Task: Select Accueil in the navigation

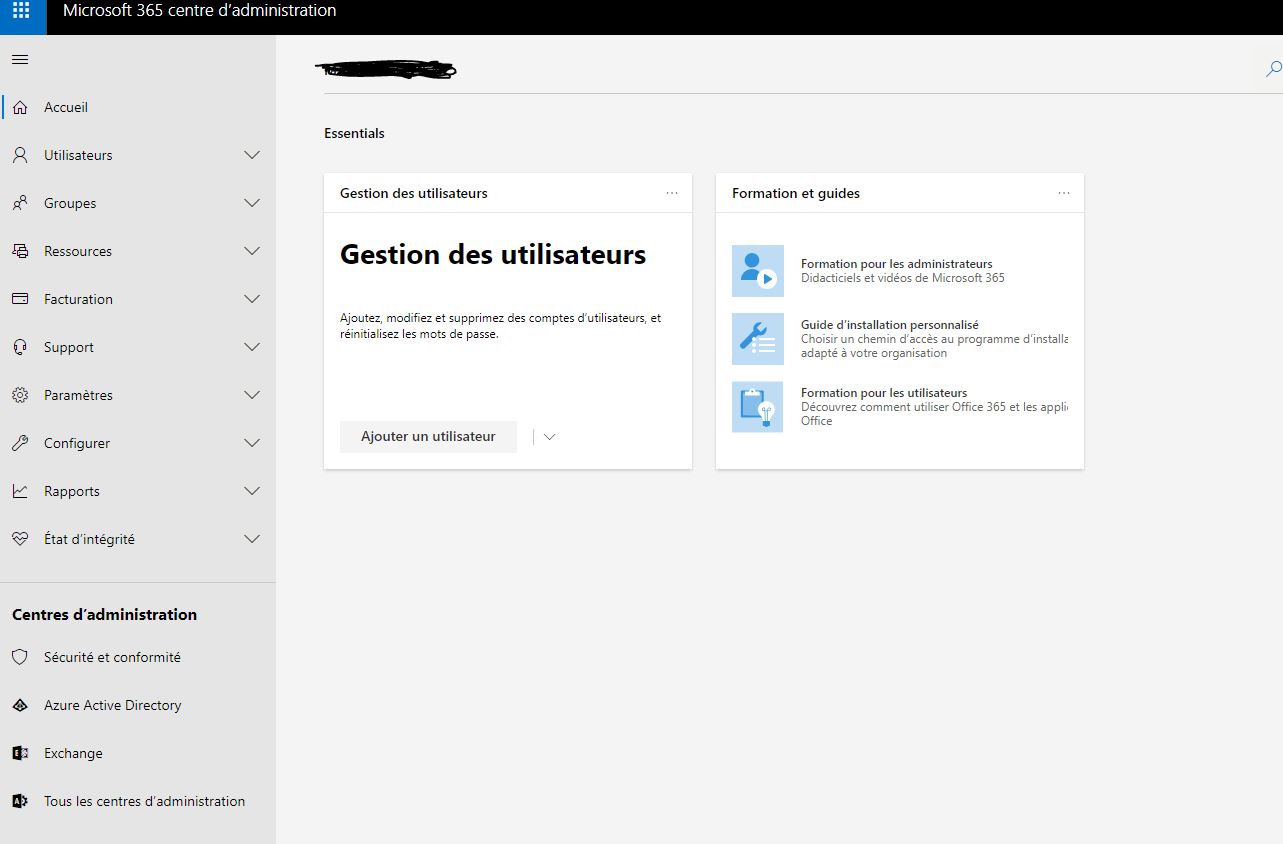Action: [x=66, y=107]
